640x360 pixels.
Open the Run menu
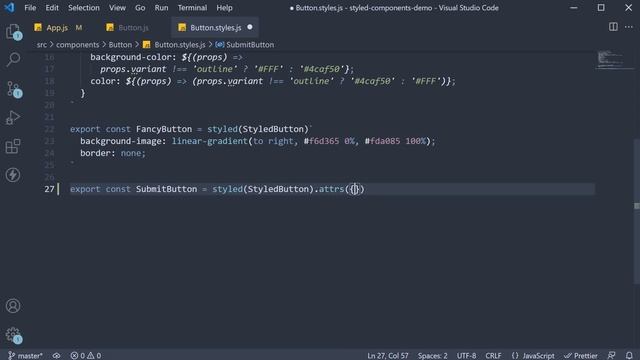pyautogui.click(x=161, y=8)
